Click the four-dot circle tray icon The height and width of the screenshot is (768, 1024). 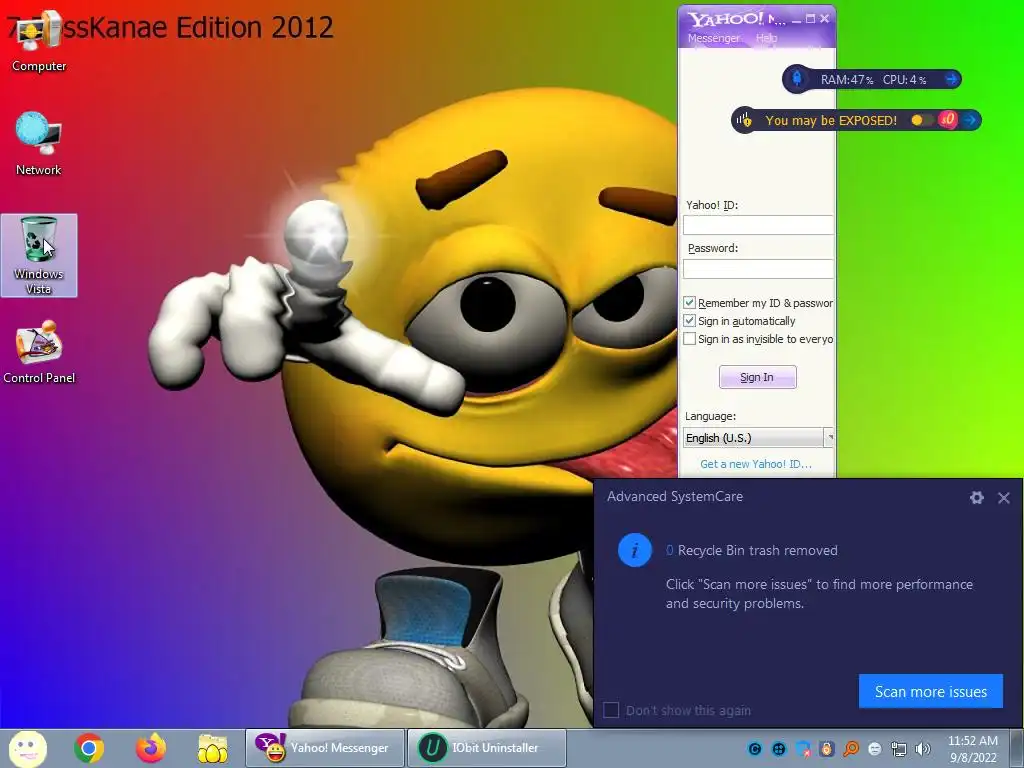tap(779, 749)
